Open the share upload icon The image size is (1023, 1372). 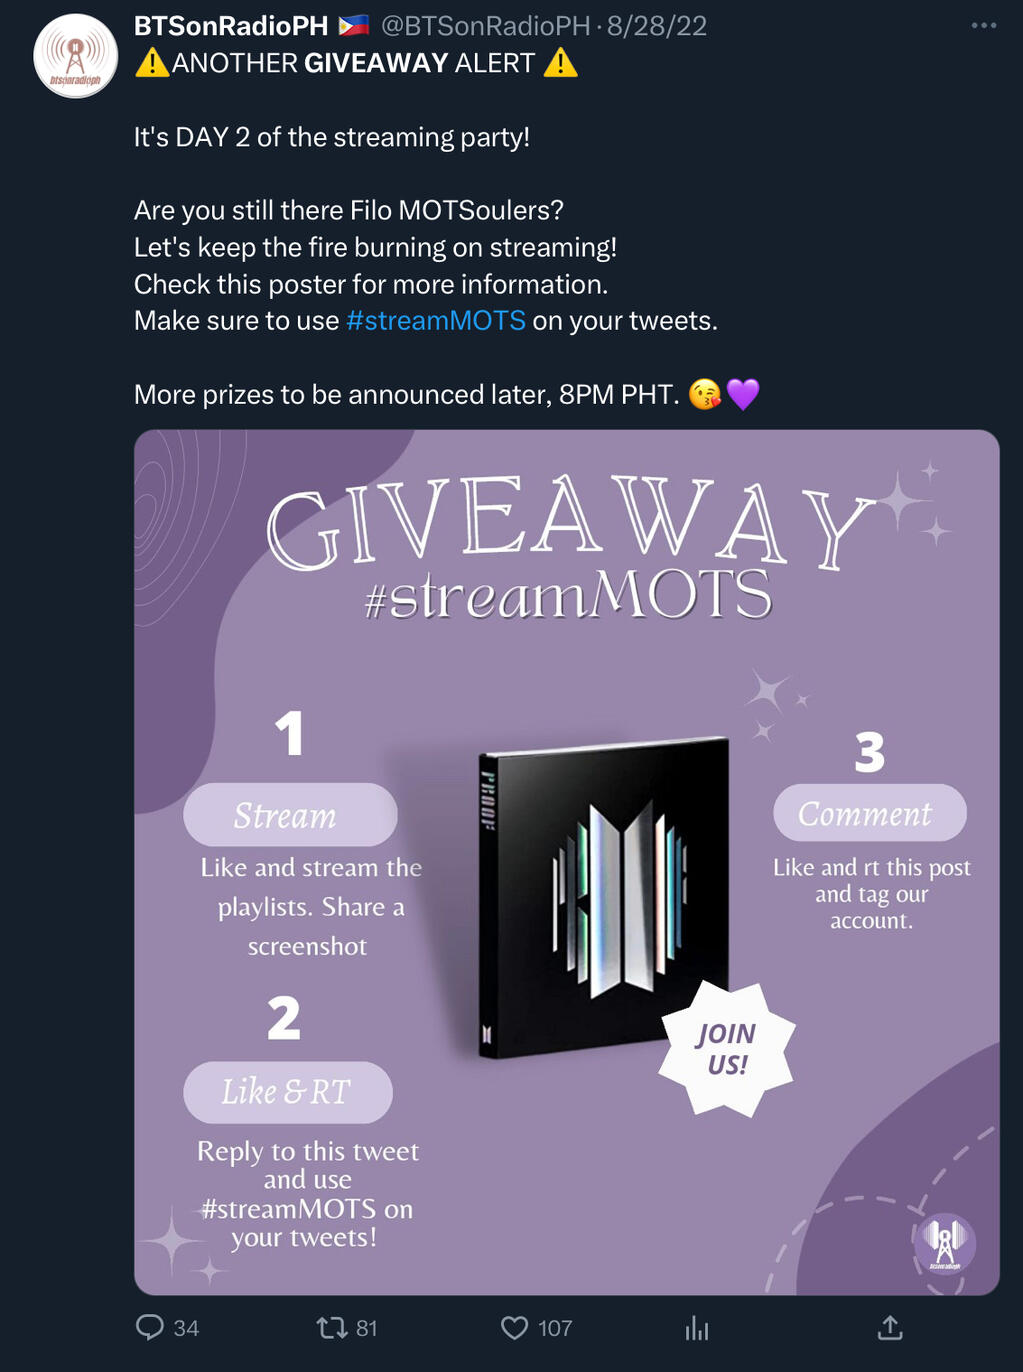point(890,1328)
